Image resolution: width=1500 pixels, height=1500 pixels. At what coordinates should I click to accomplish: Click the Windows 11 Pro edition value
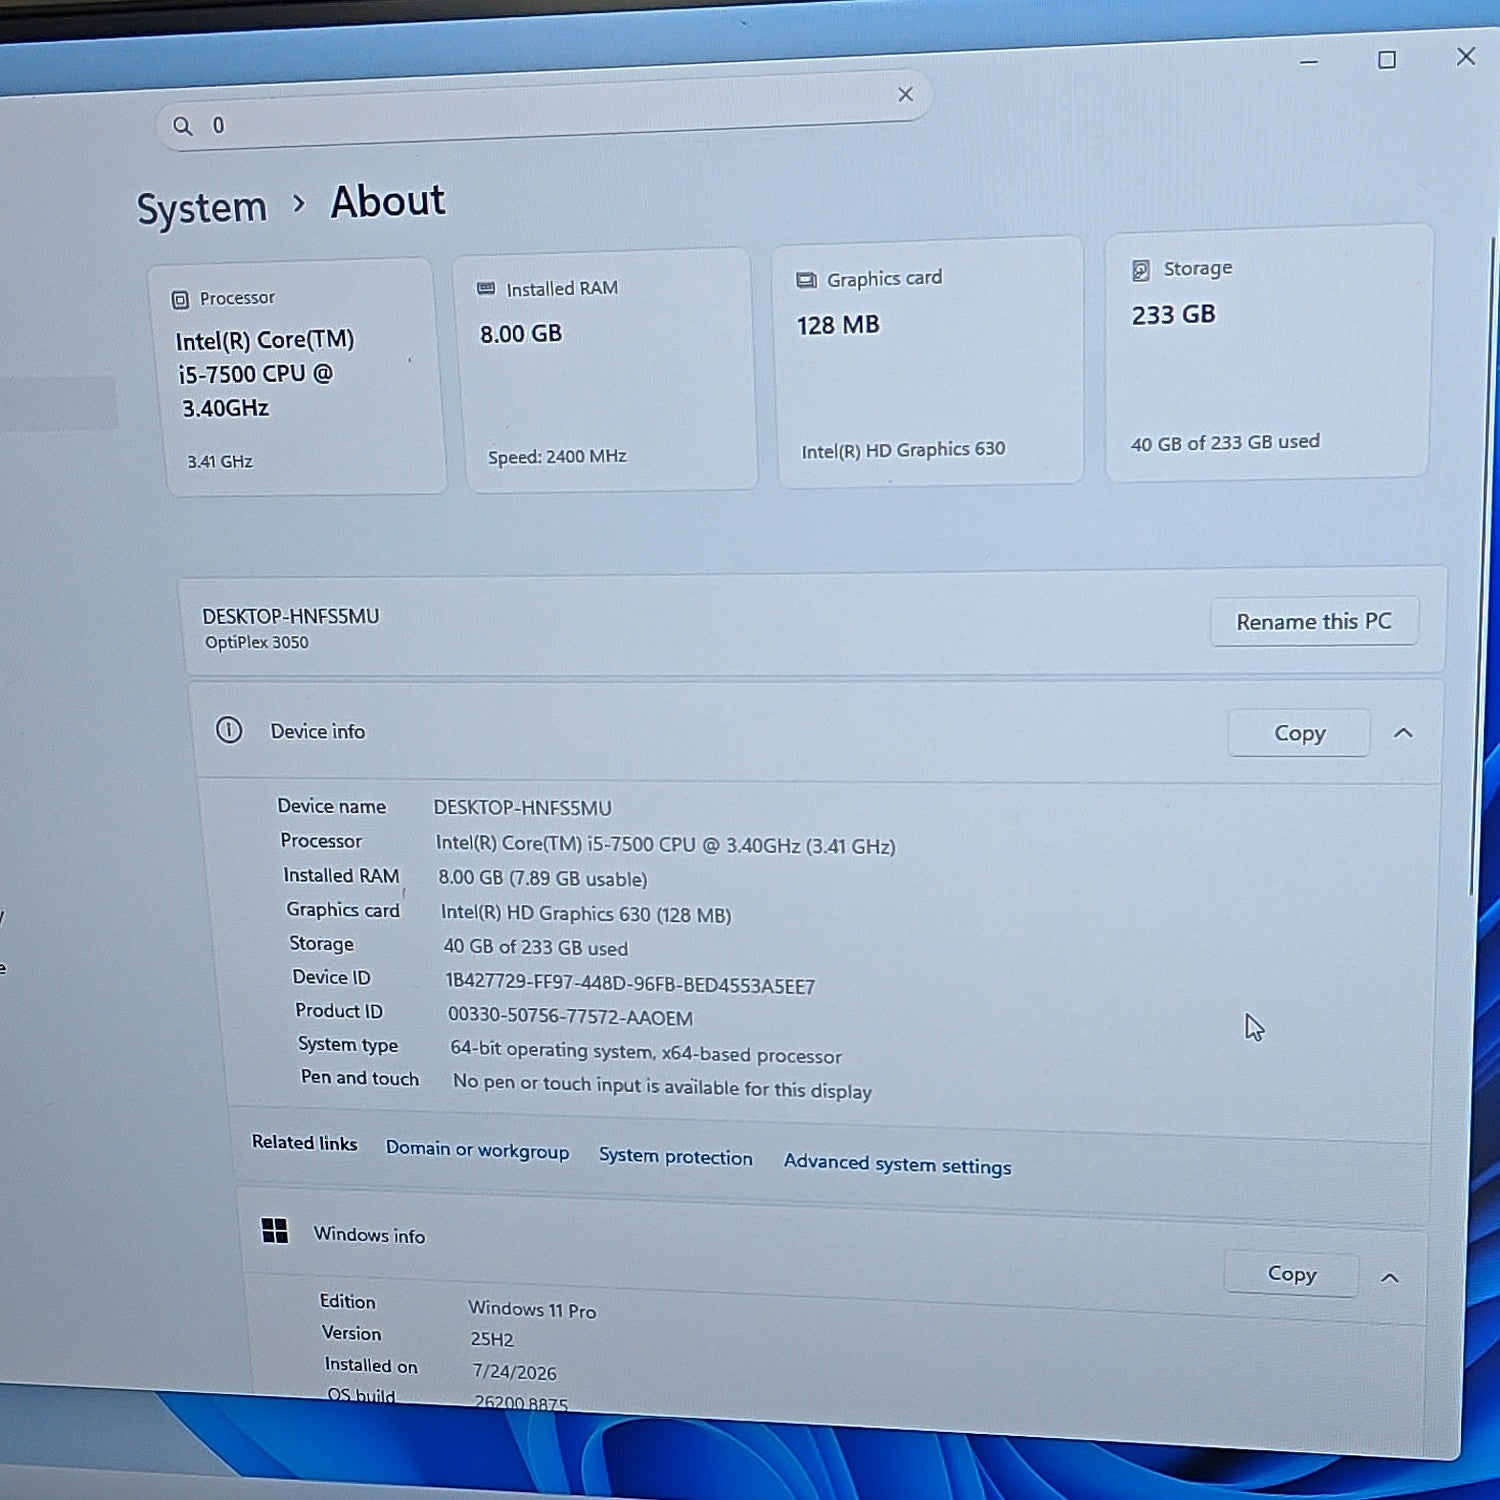coord(532,1309)
